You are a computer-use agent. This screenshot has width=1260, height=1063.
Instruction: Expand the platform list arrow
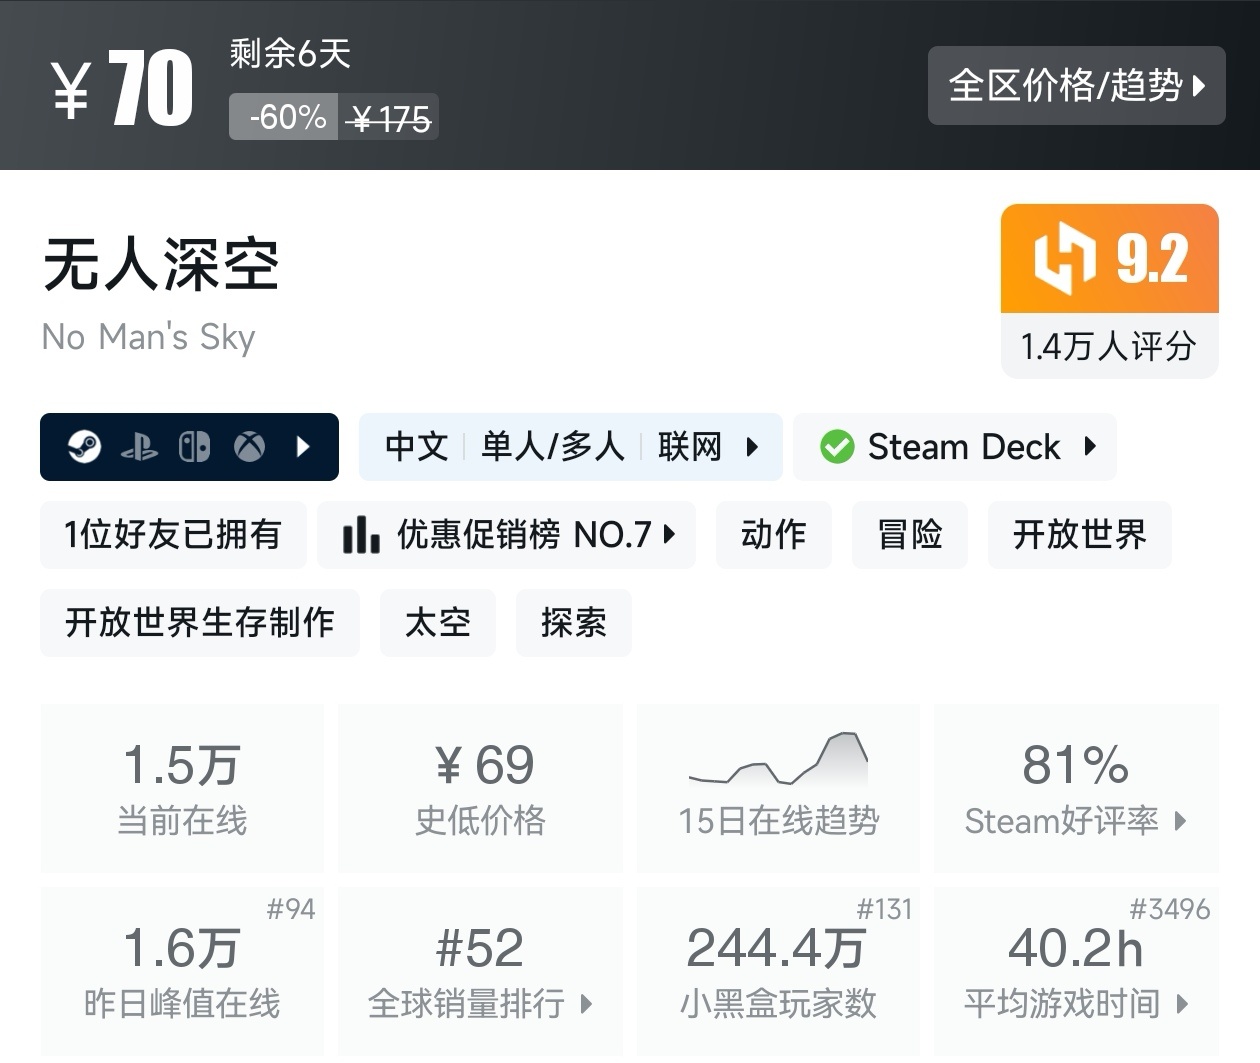tap(304, 447)
